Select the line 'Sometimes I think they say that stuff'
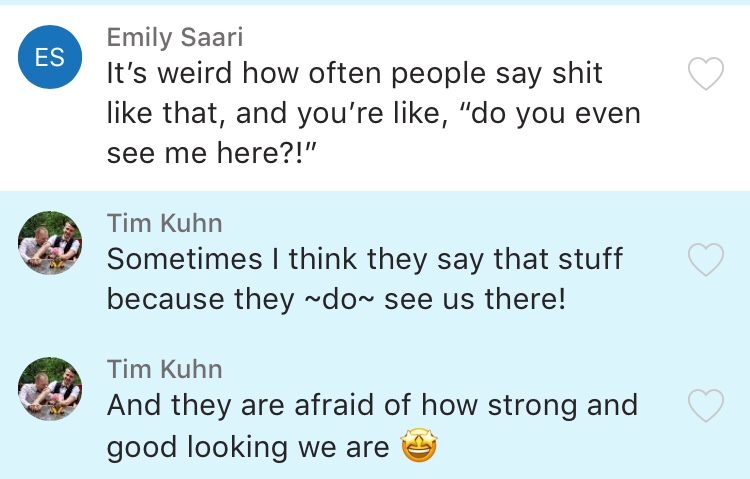 pyautogui.click(x=364, y=260)
